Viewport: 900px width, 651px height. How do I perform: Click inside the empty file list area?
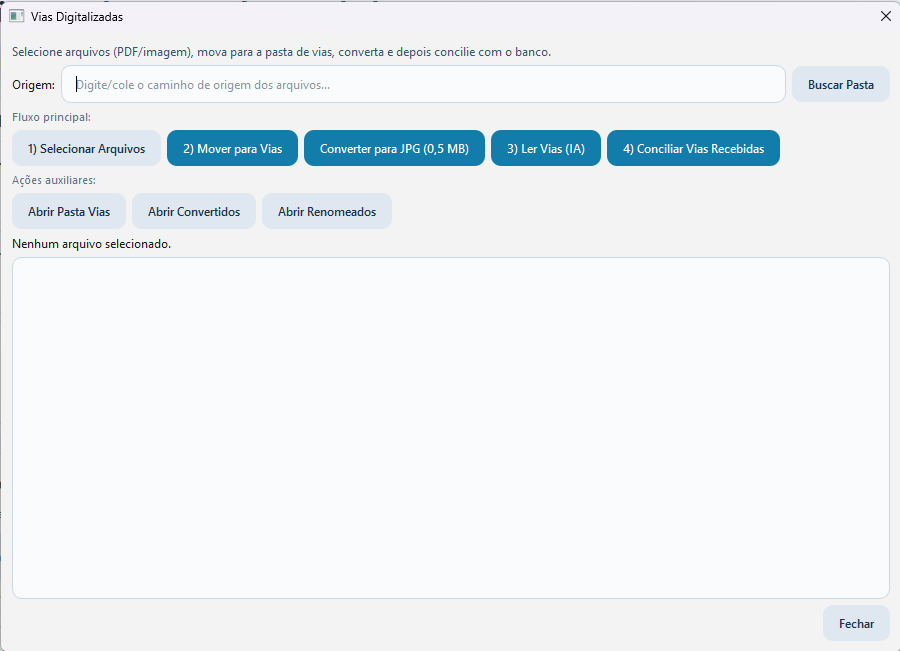451,428
